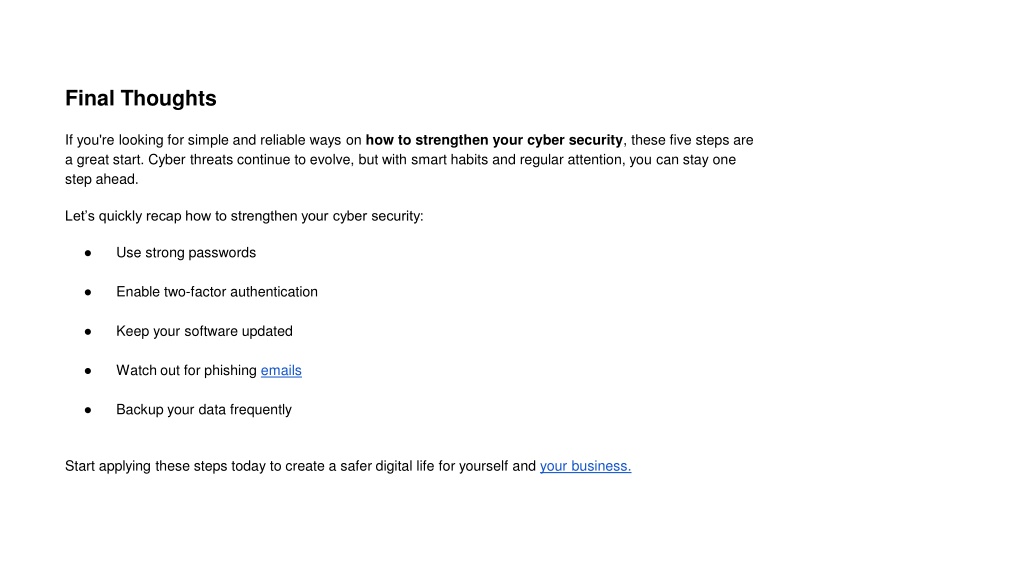Click the phrase "these five steps are"
Screen dimensions: 1024x576
(692, 140)
